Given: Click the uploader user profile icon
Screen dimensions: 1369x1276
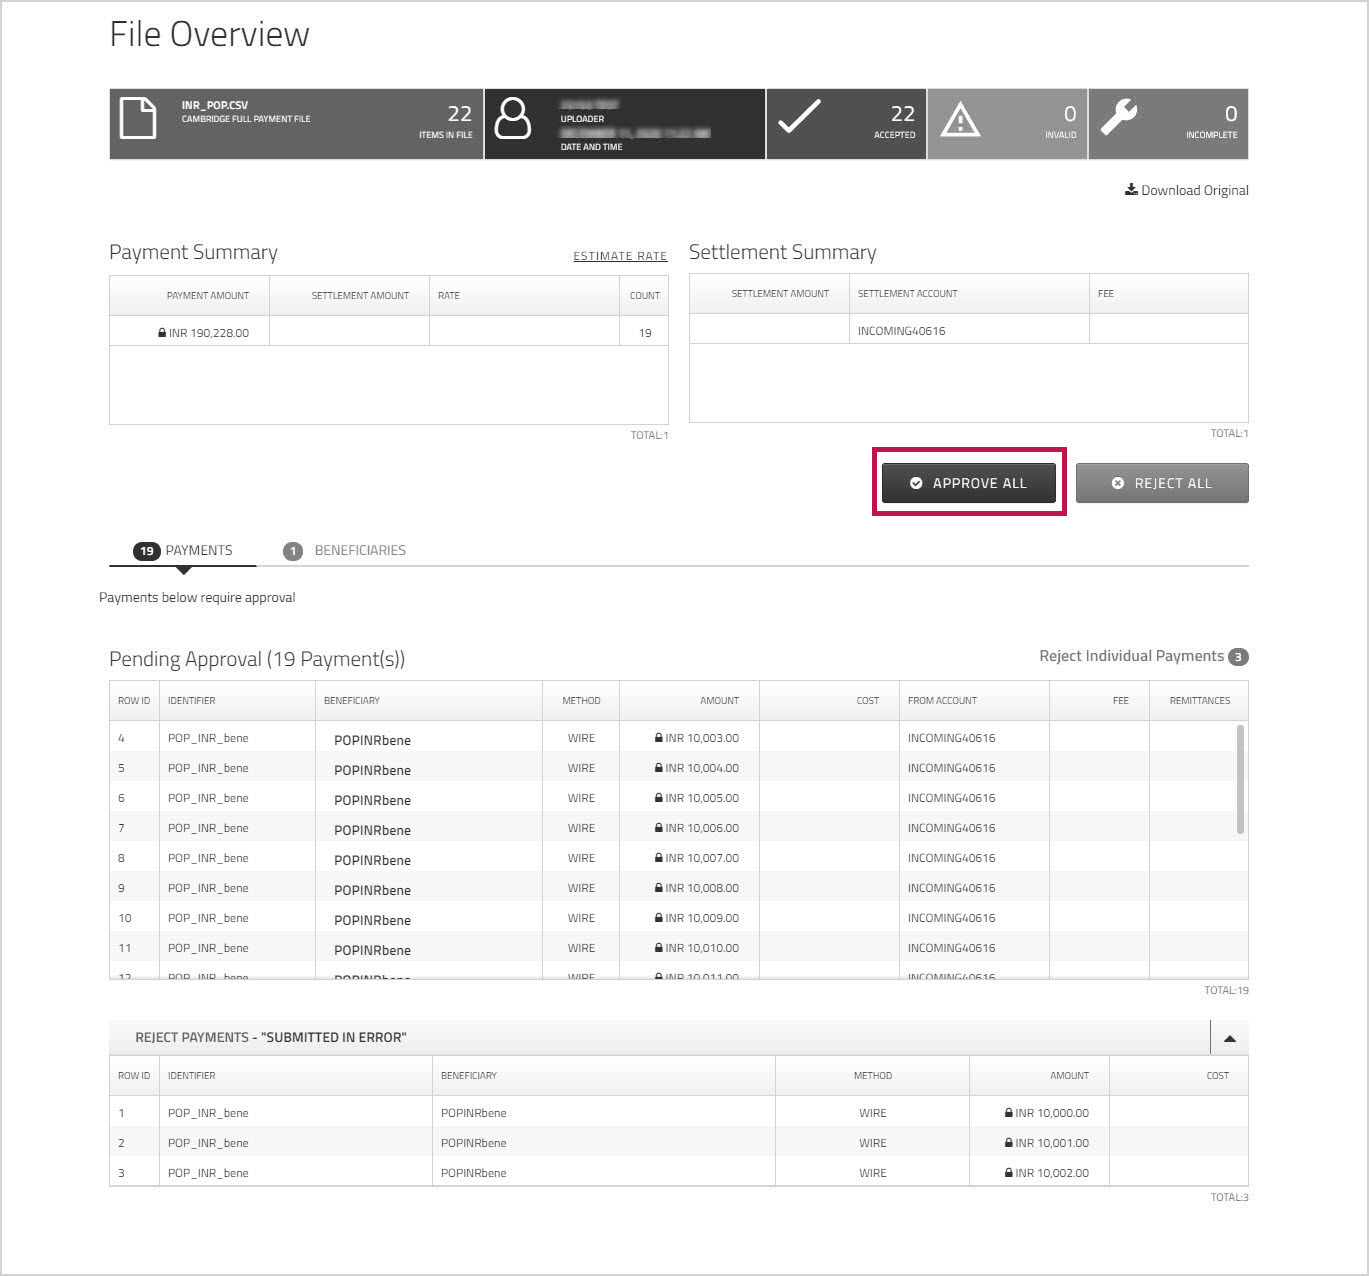Looking at the screenshot, I should [x=513, y=118].
